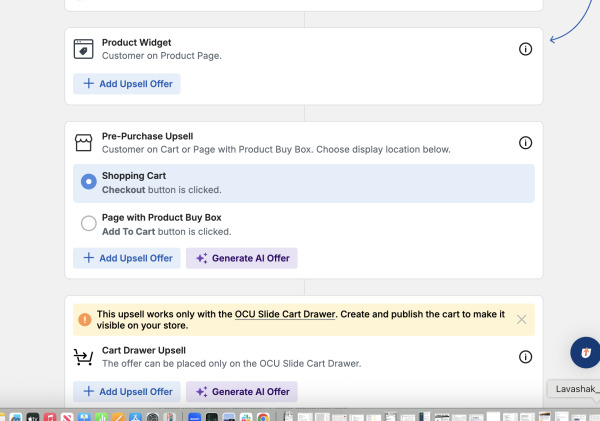The height and width of the screenshot is (421, 600).
Task: Click the Cart Drawer Upsell cart icon
Action: point(83,357)
